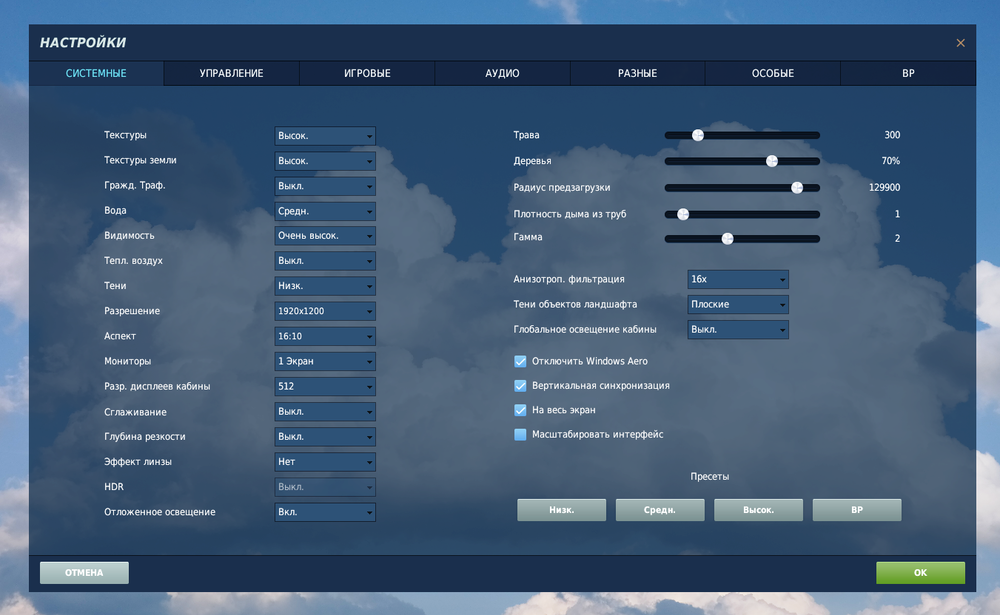1000x615 pixels.
Task: Open the Видимость dropdown
Action: (325, 235)
